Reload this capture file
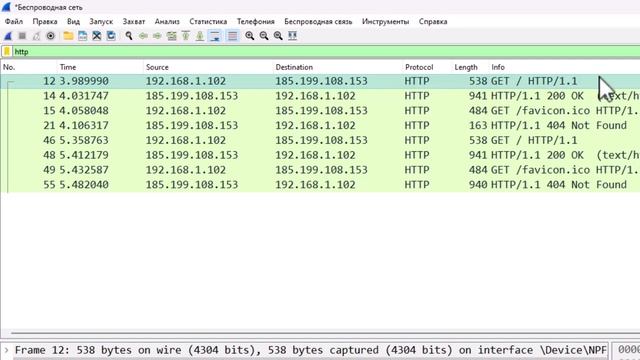 coord(111,36)
